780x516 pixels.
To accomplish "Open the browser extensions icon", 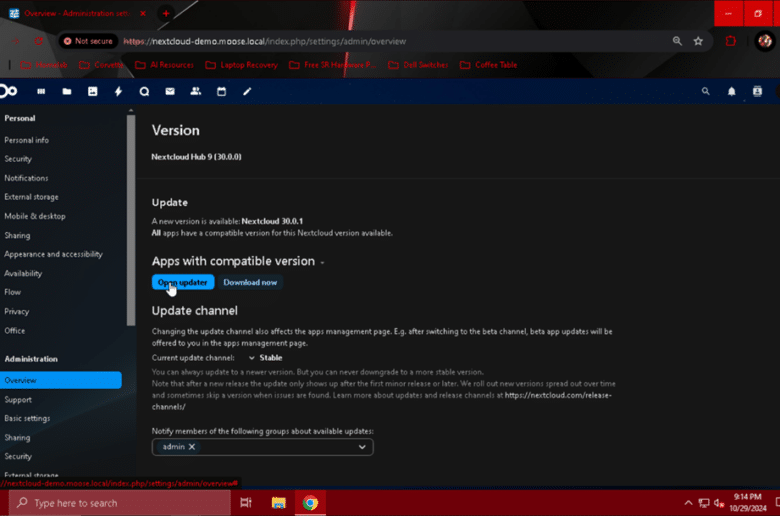I will (730, 41).
